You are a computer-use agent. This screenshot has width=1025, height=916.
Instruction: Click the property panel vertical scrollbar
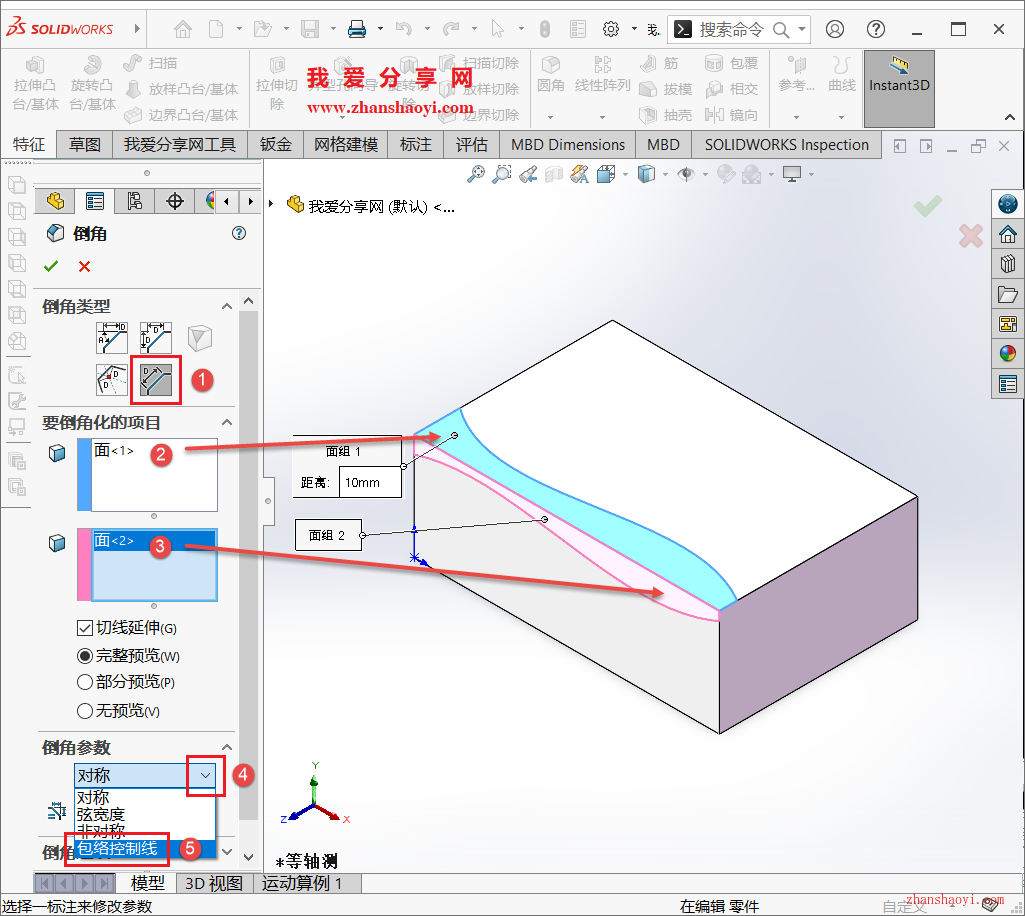coord(248,564)
